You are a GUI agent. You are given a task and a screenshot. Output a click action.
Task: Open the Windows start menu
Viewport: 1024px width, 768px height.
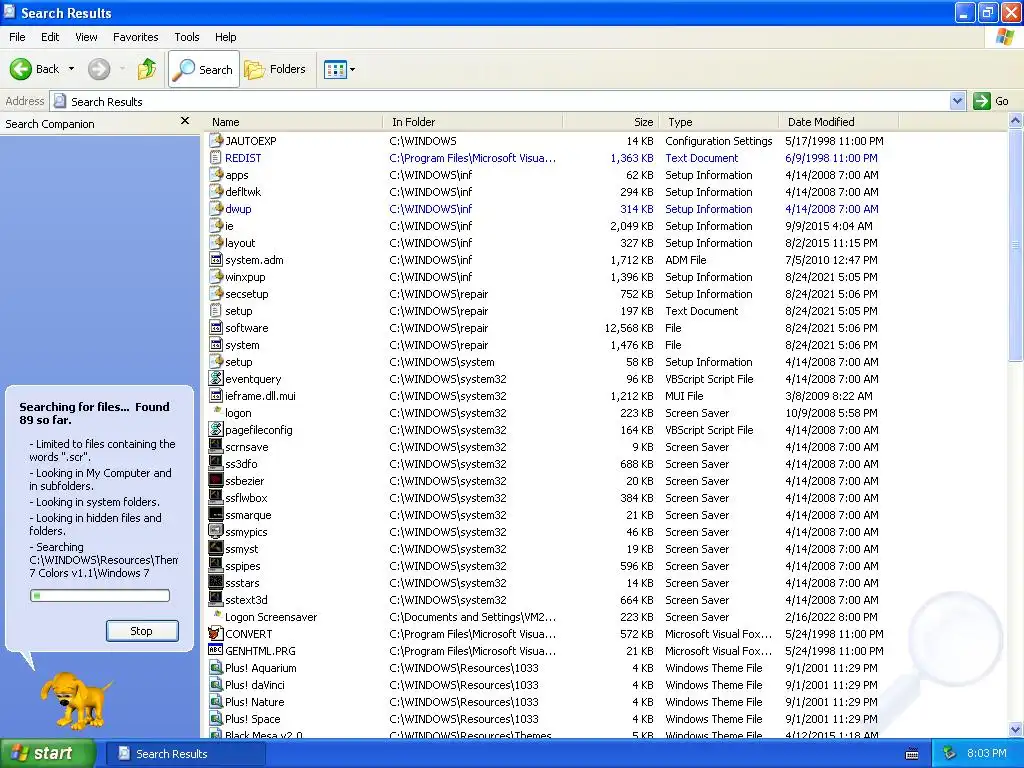point(48,753)
